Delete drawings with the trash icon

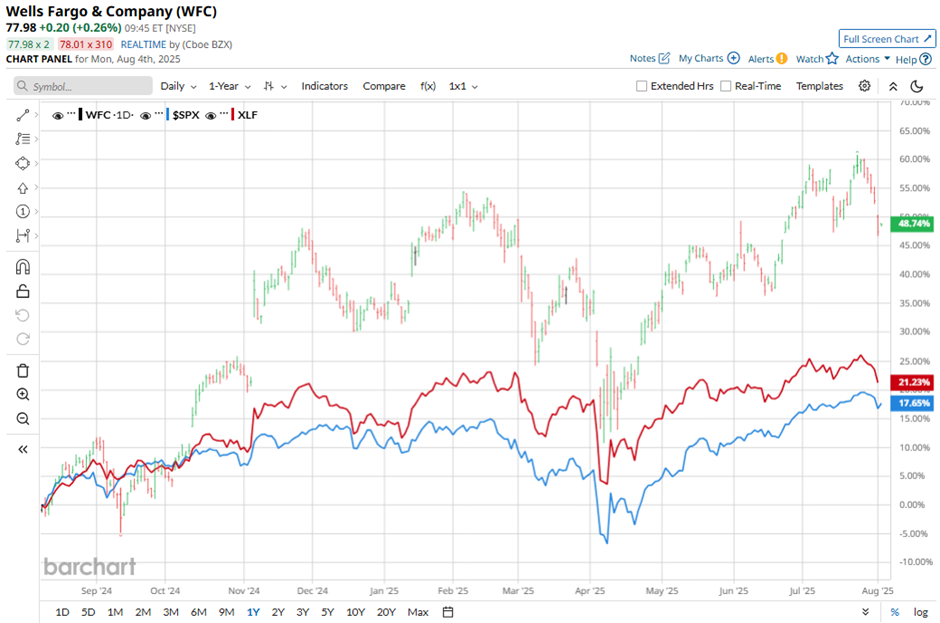click(x=22, y=371)
